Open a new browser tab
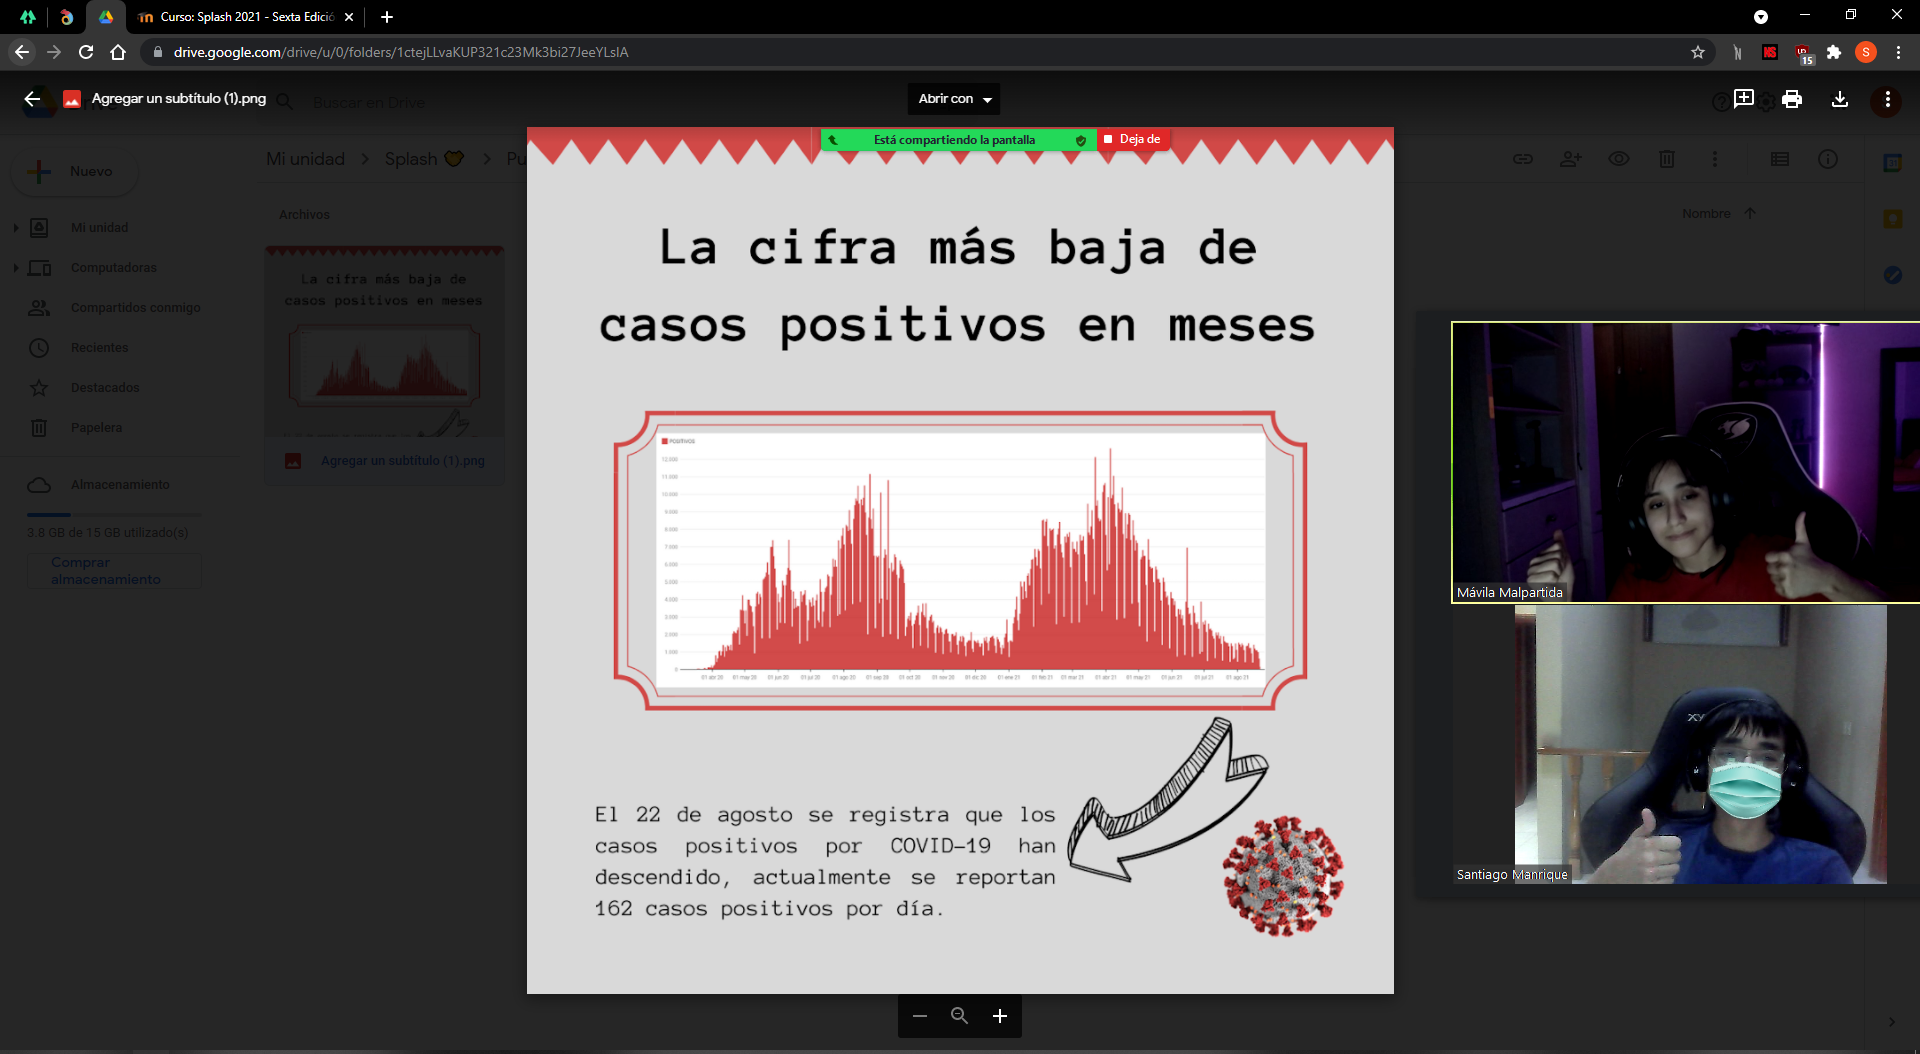 pyautogui.click(x=387, y=17)
